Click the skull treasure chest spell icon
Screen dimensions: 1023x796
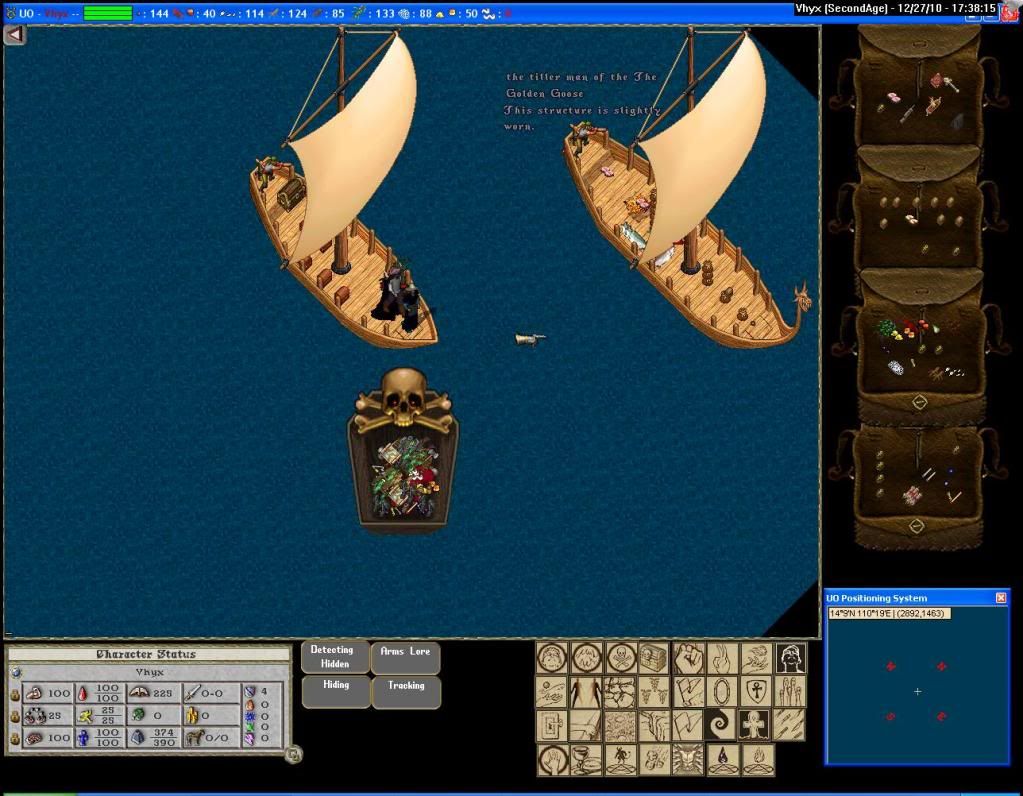point(654,658)
